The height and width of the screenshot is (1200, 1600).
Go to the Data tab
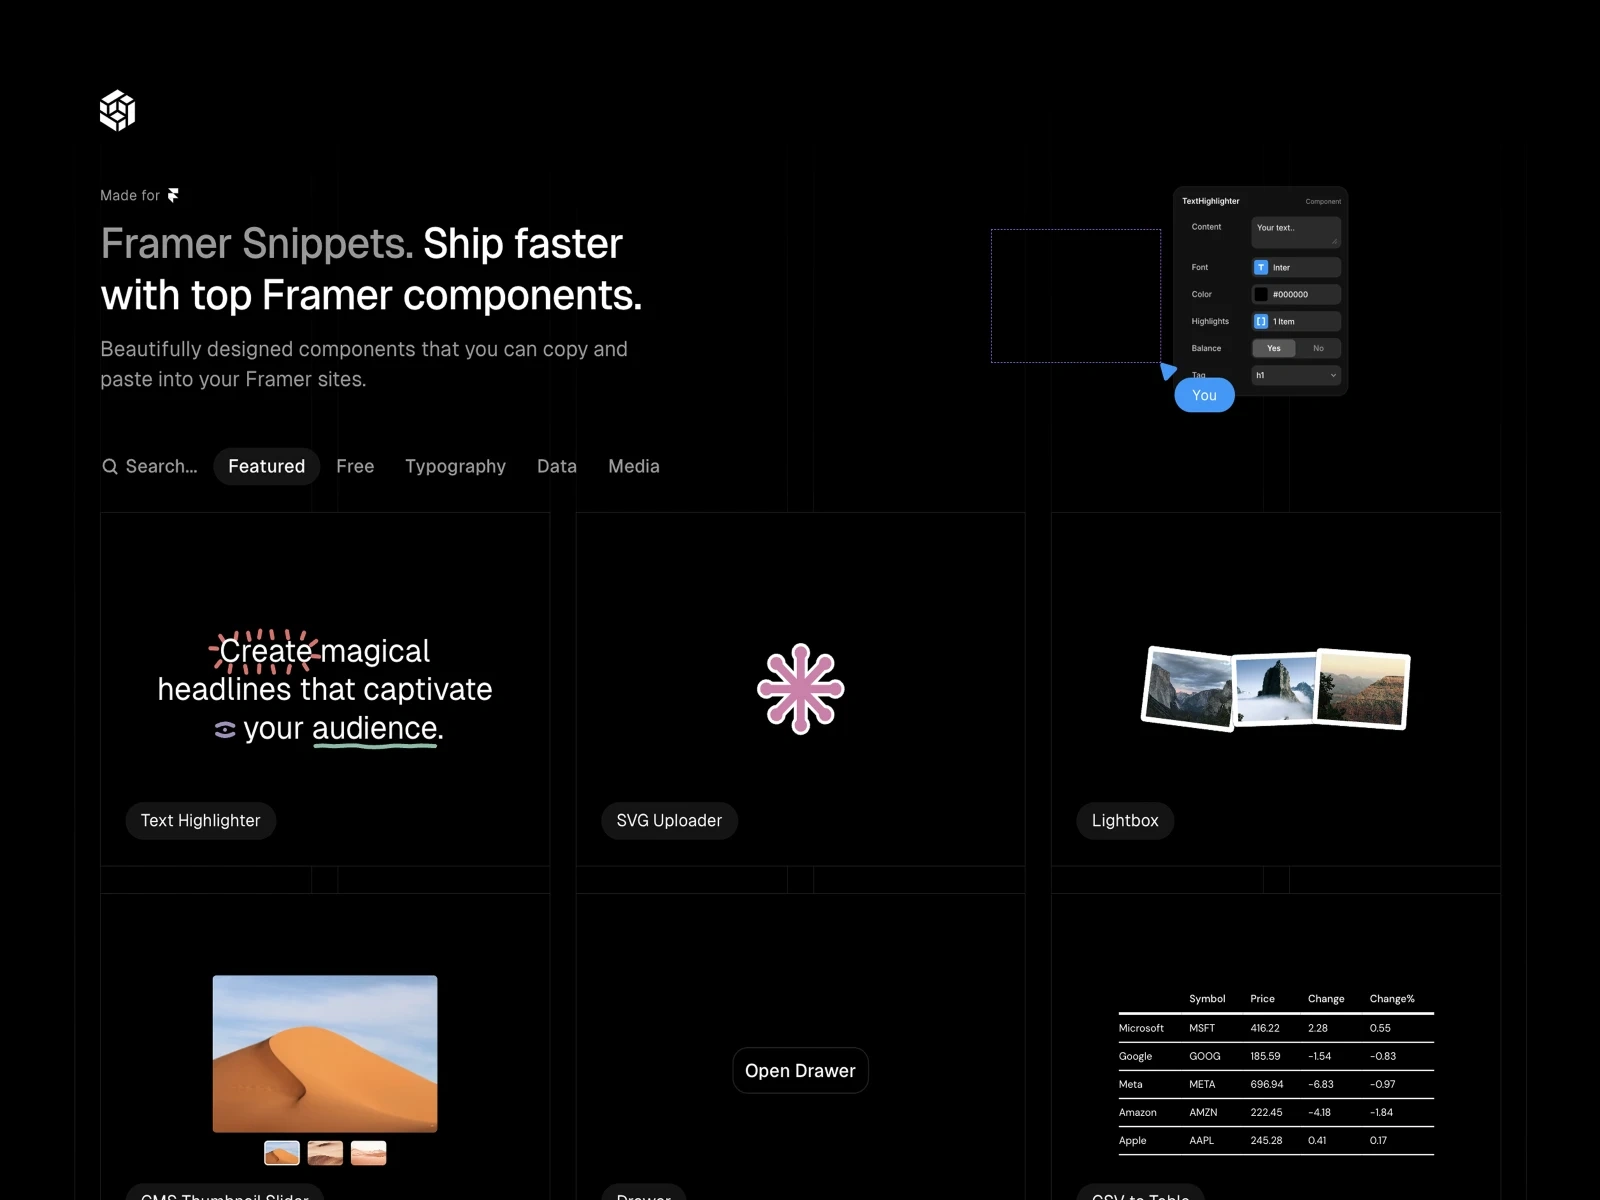point(557,466)
